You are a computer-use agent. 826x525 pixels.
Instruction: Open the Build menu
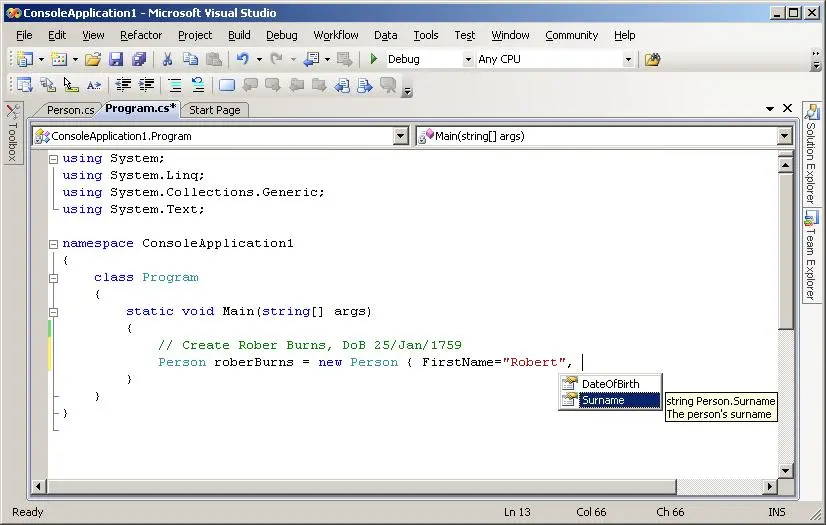239,35
